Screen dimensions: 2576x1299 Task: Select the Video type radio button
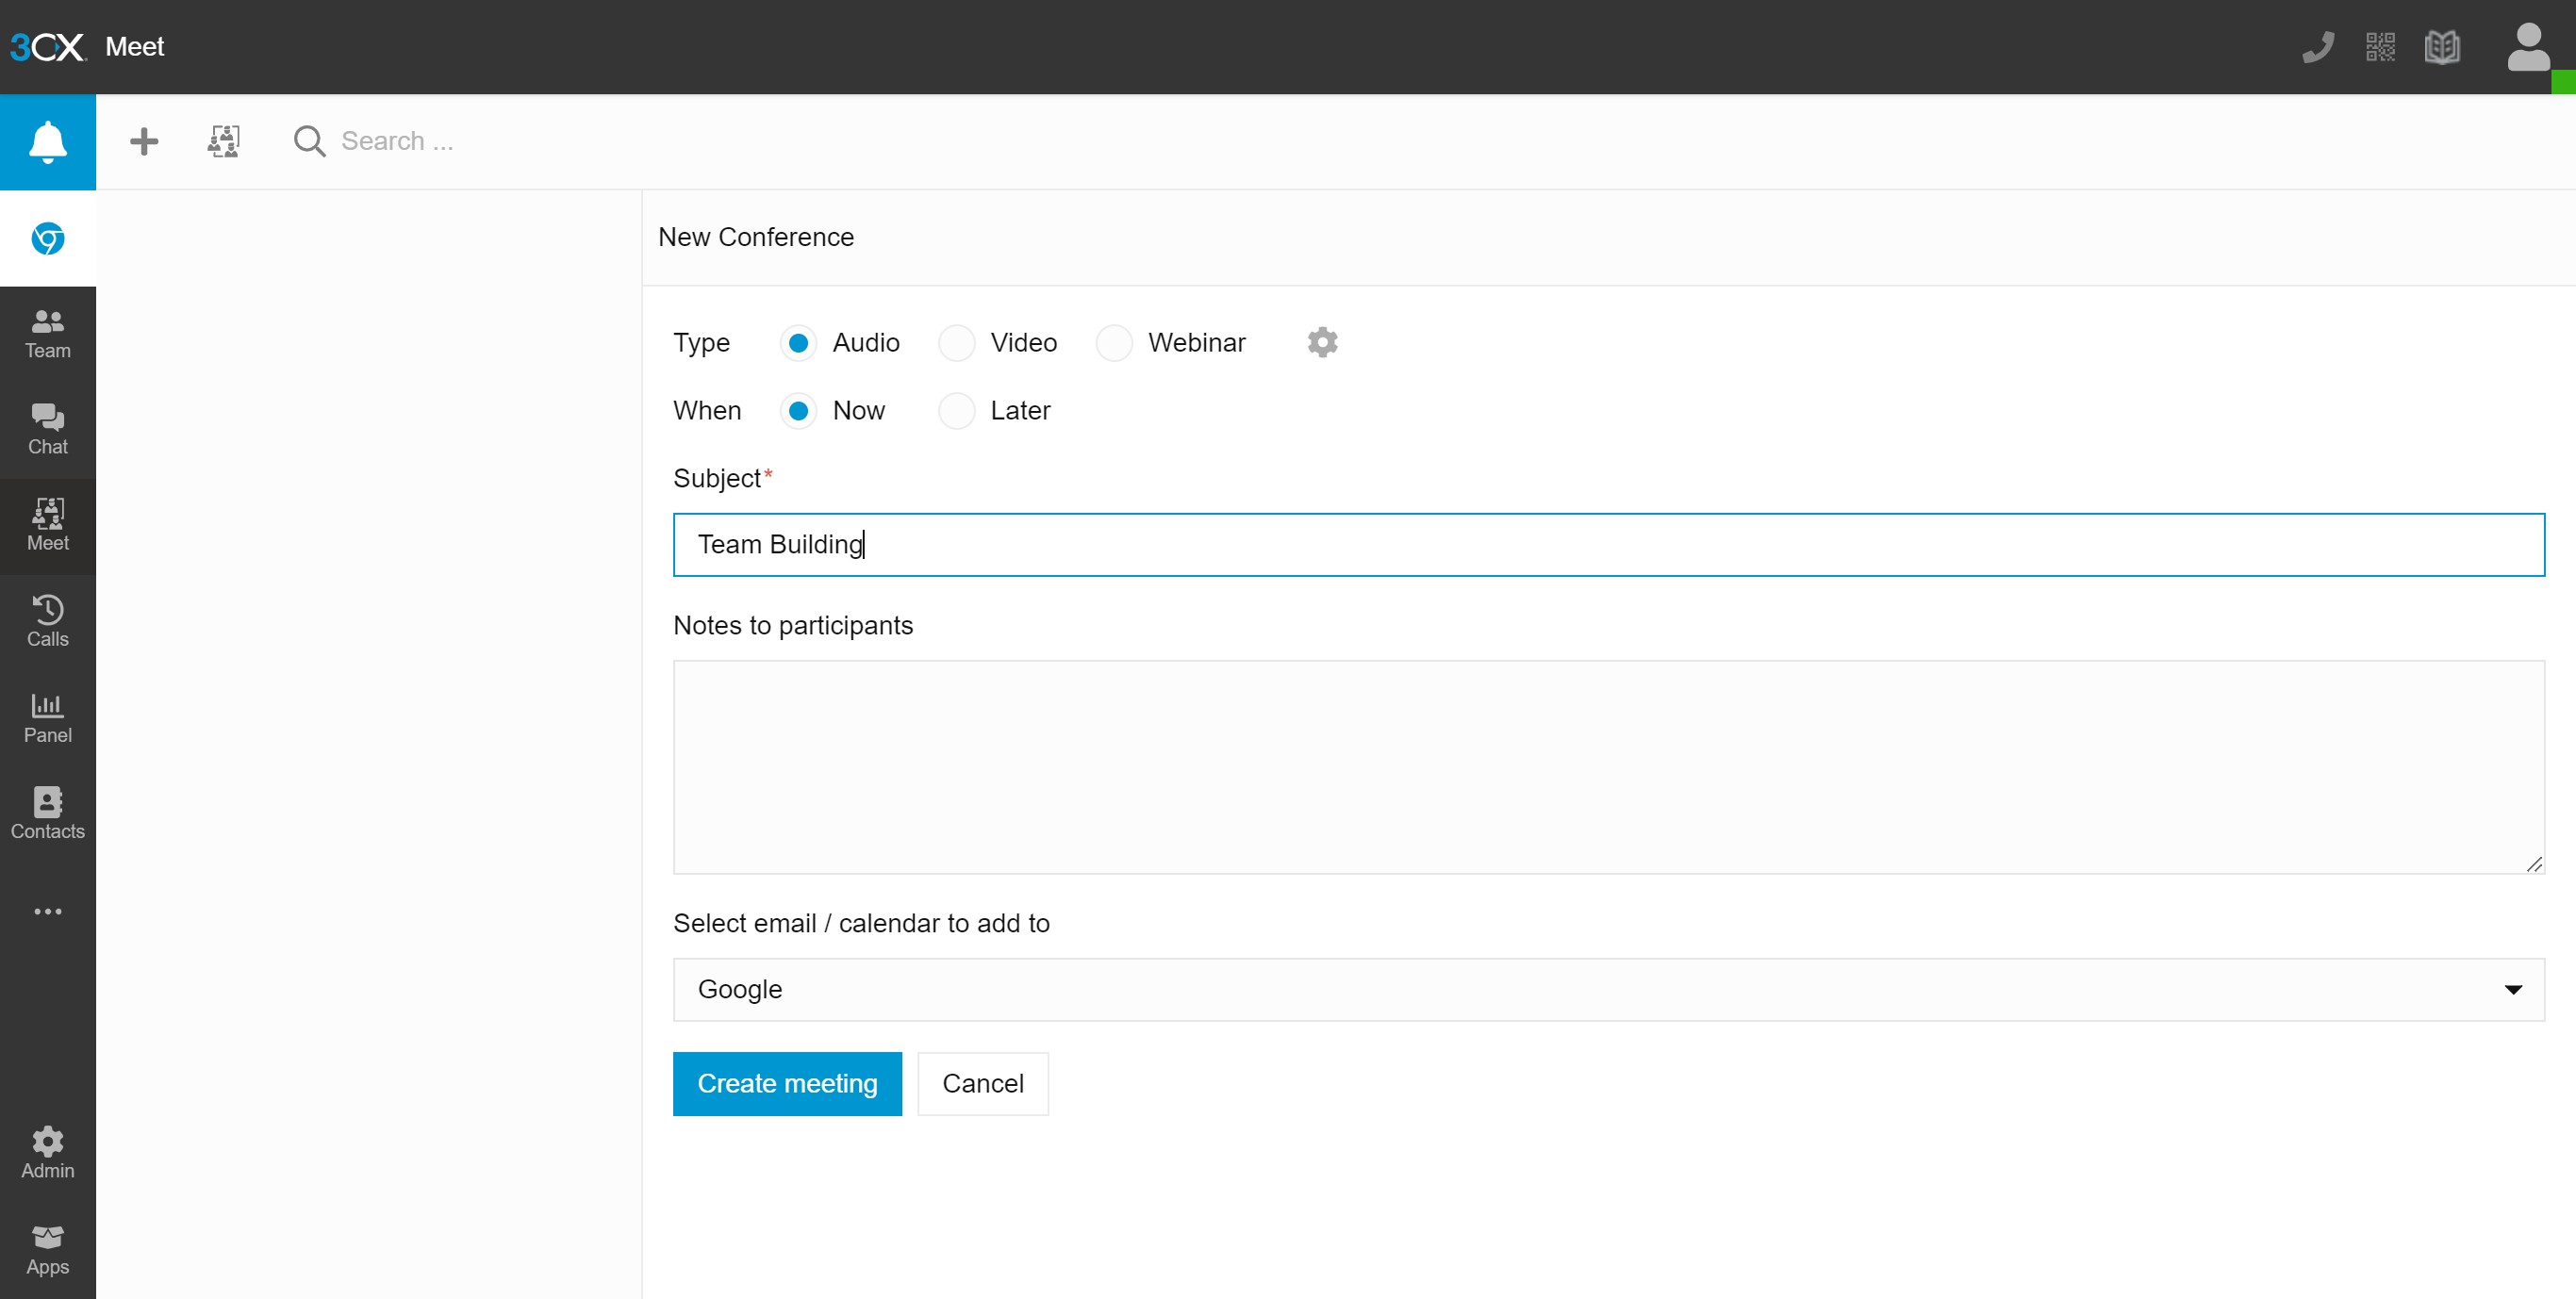click(956, 343)
